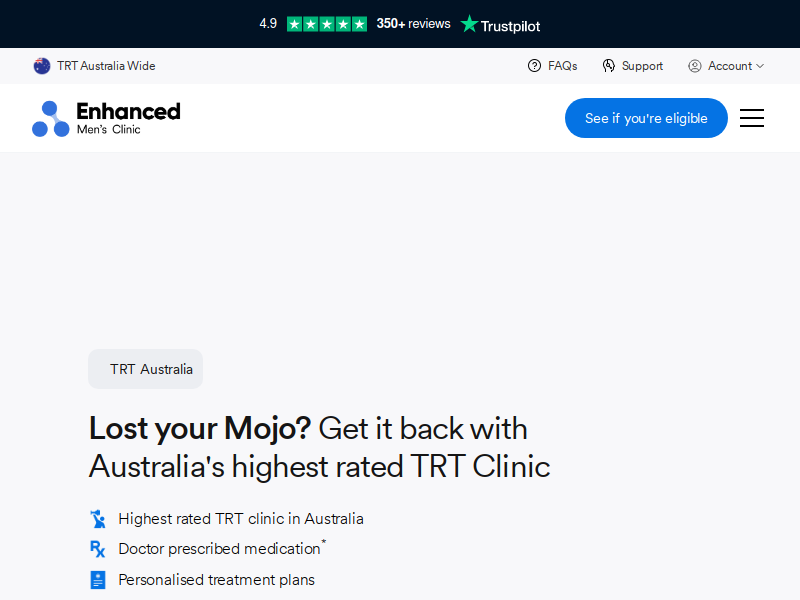Click the TRT Australia tag badge
The image size is (800, 600).
click(145, 369)
